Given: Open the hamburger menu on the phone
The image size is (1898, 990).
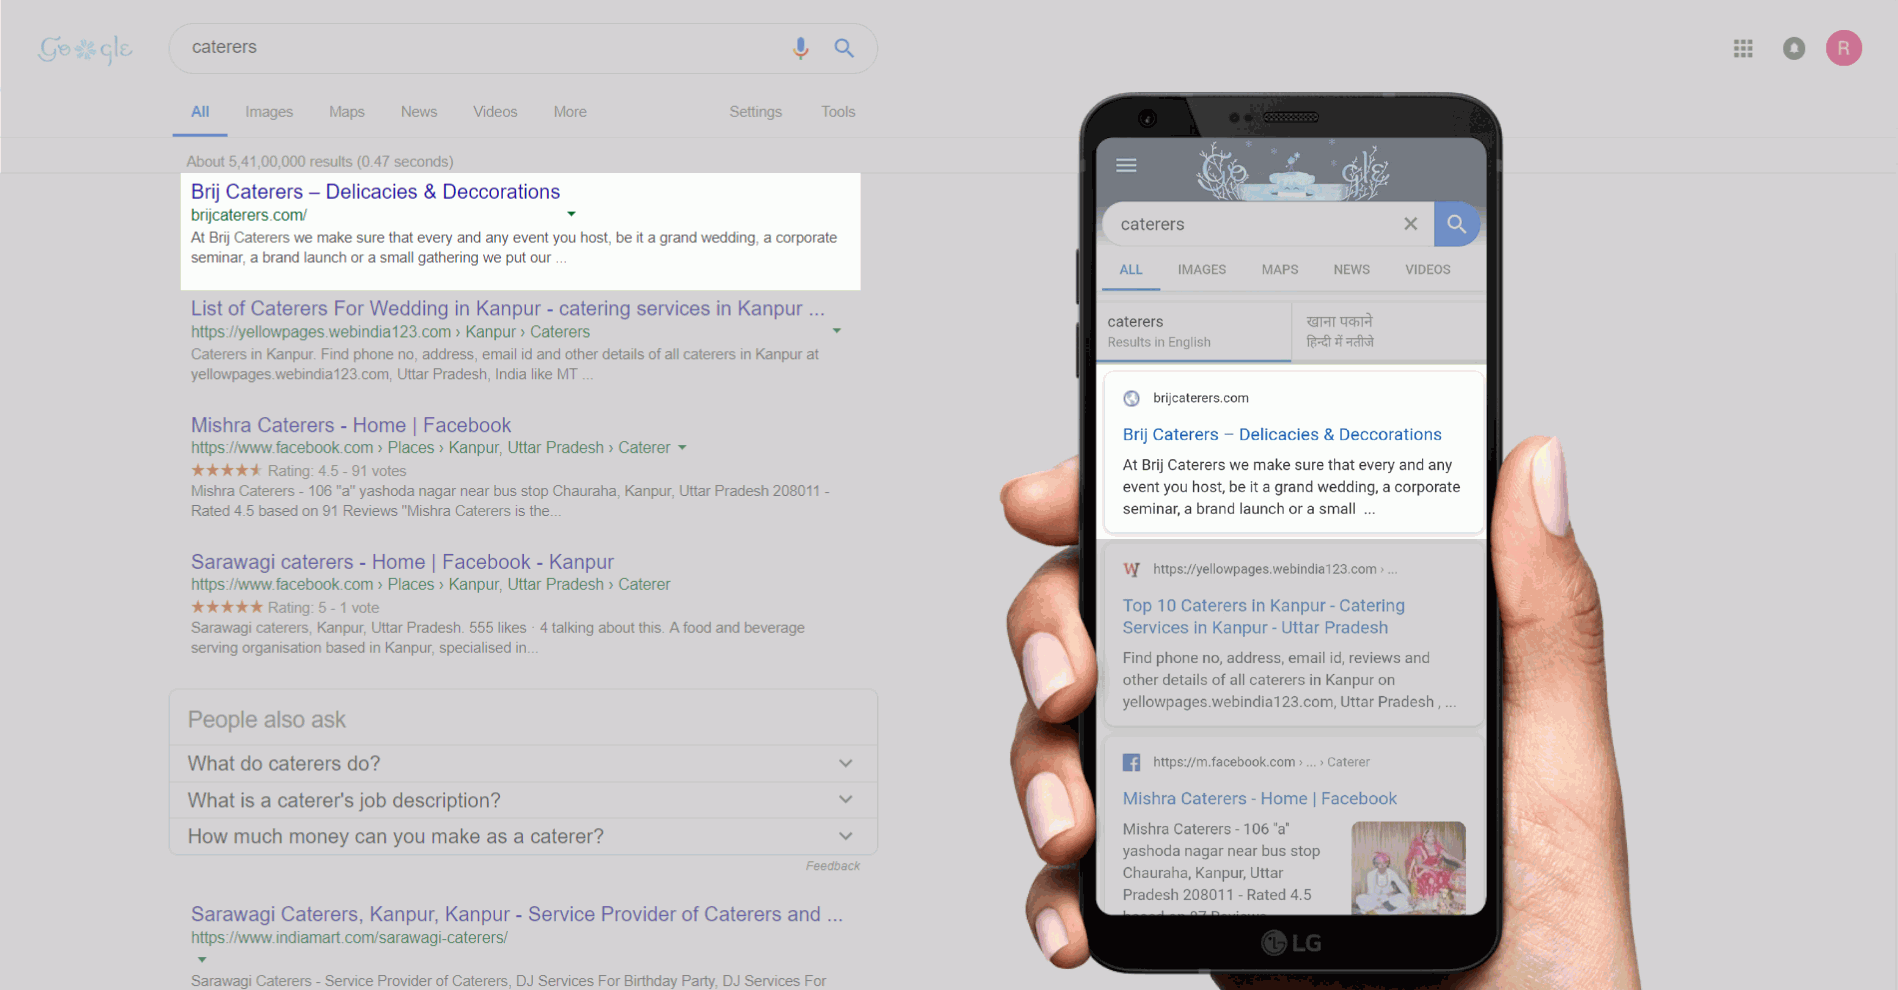Looking at the screenshot, I should (x=1126, y=165).
